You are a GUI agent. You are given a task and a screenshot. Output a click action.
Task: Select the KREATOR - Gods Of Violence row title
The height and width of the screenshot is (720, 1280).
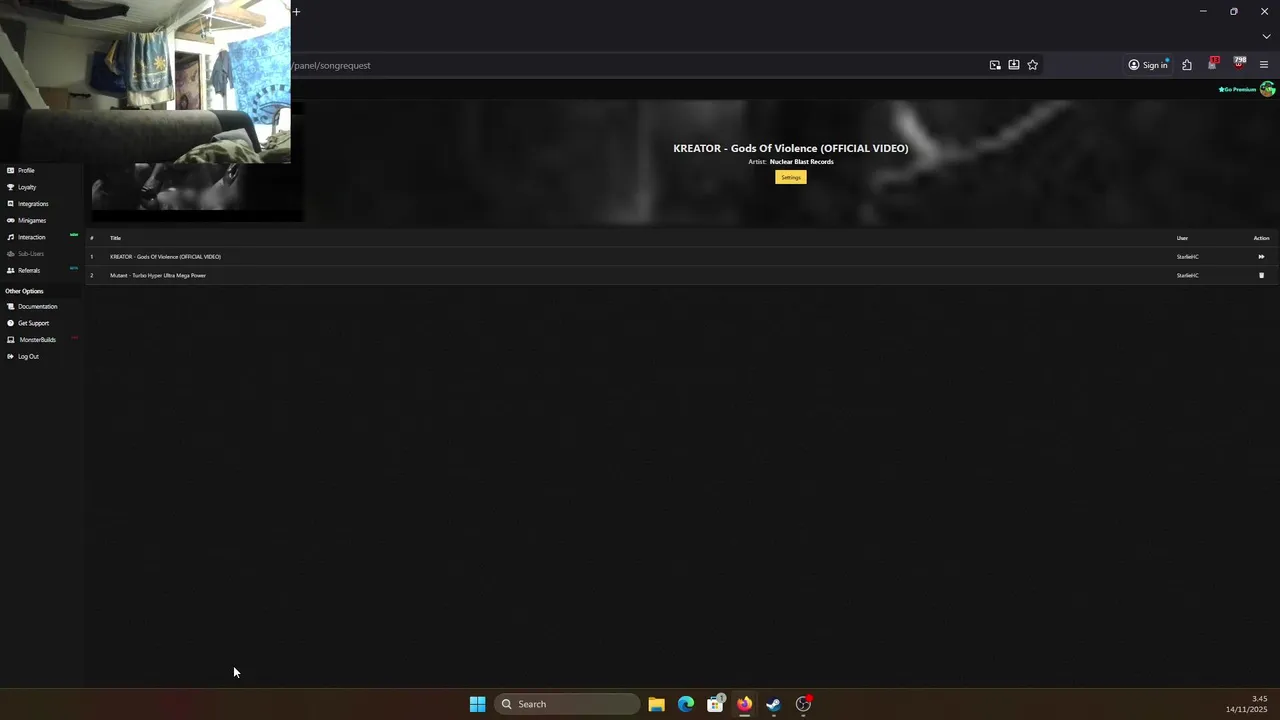pos(165,257)
